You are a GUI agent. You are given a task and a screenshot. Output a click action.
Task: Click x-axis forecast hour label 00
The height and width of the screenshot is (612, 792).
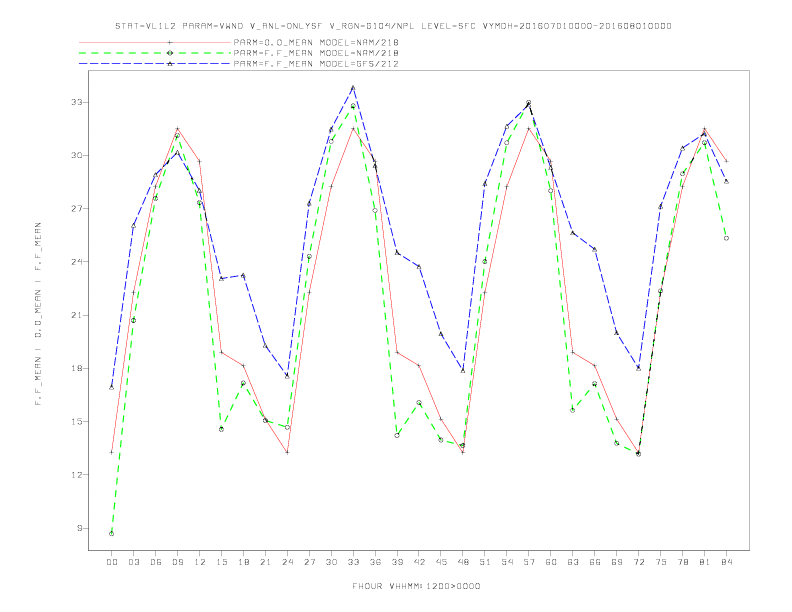(x=112, y=562)
